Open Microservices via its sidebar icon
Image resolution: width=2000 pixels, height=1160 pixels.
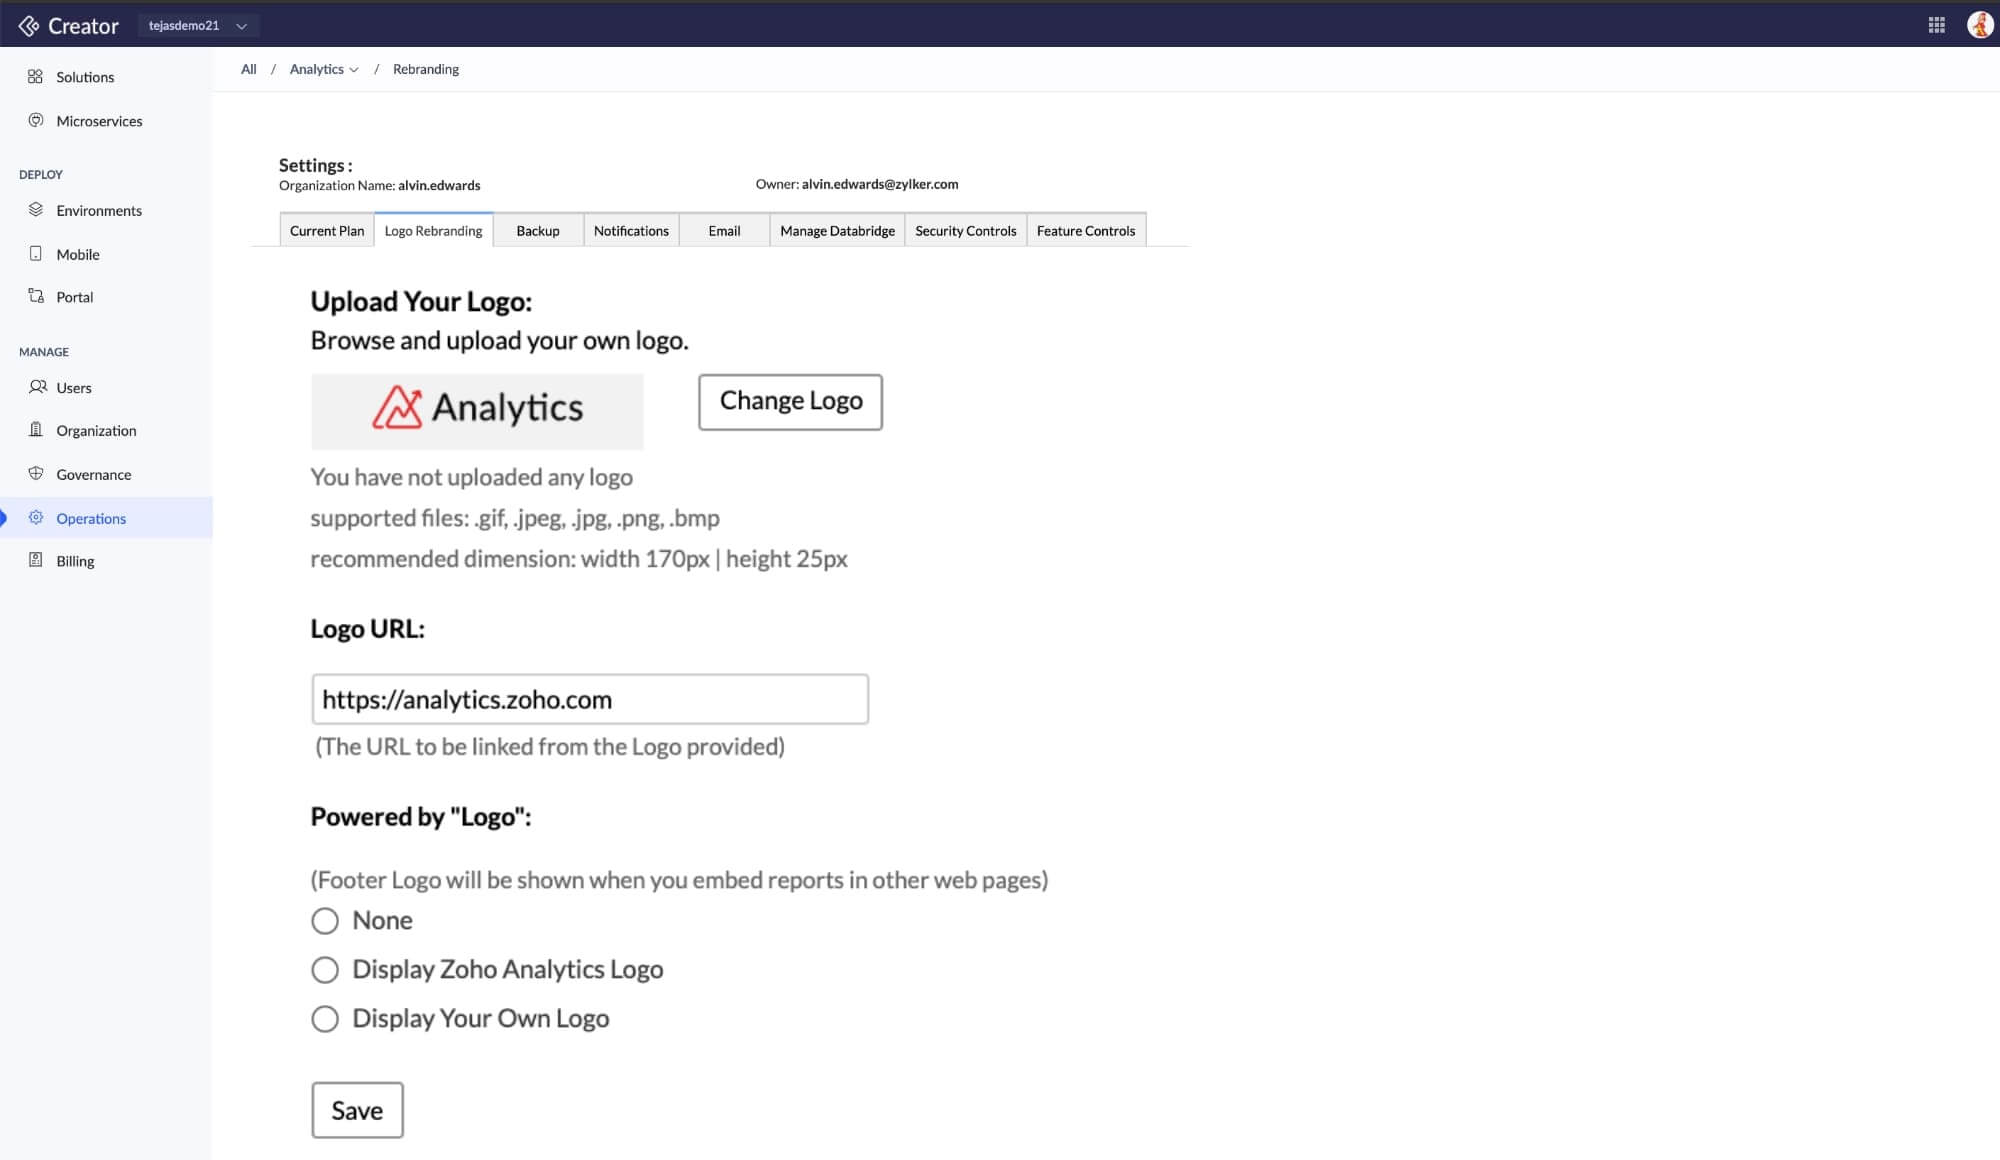click(x=36, y=121)
